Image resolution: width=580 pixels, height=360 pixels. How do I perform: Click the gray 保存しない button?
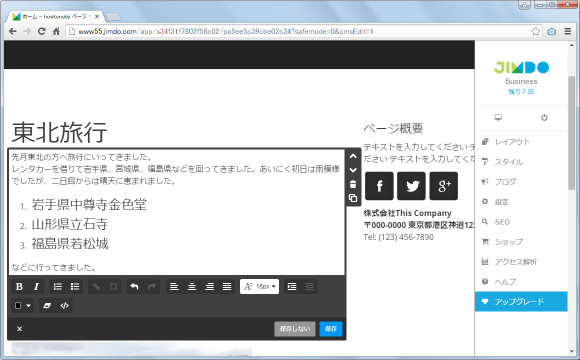point(295,329)
